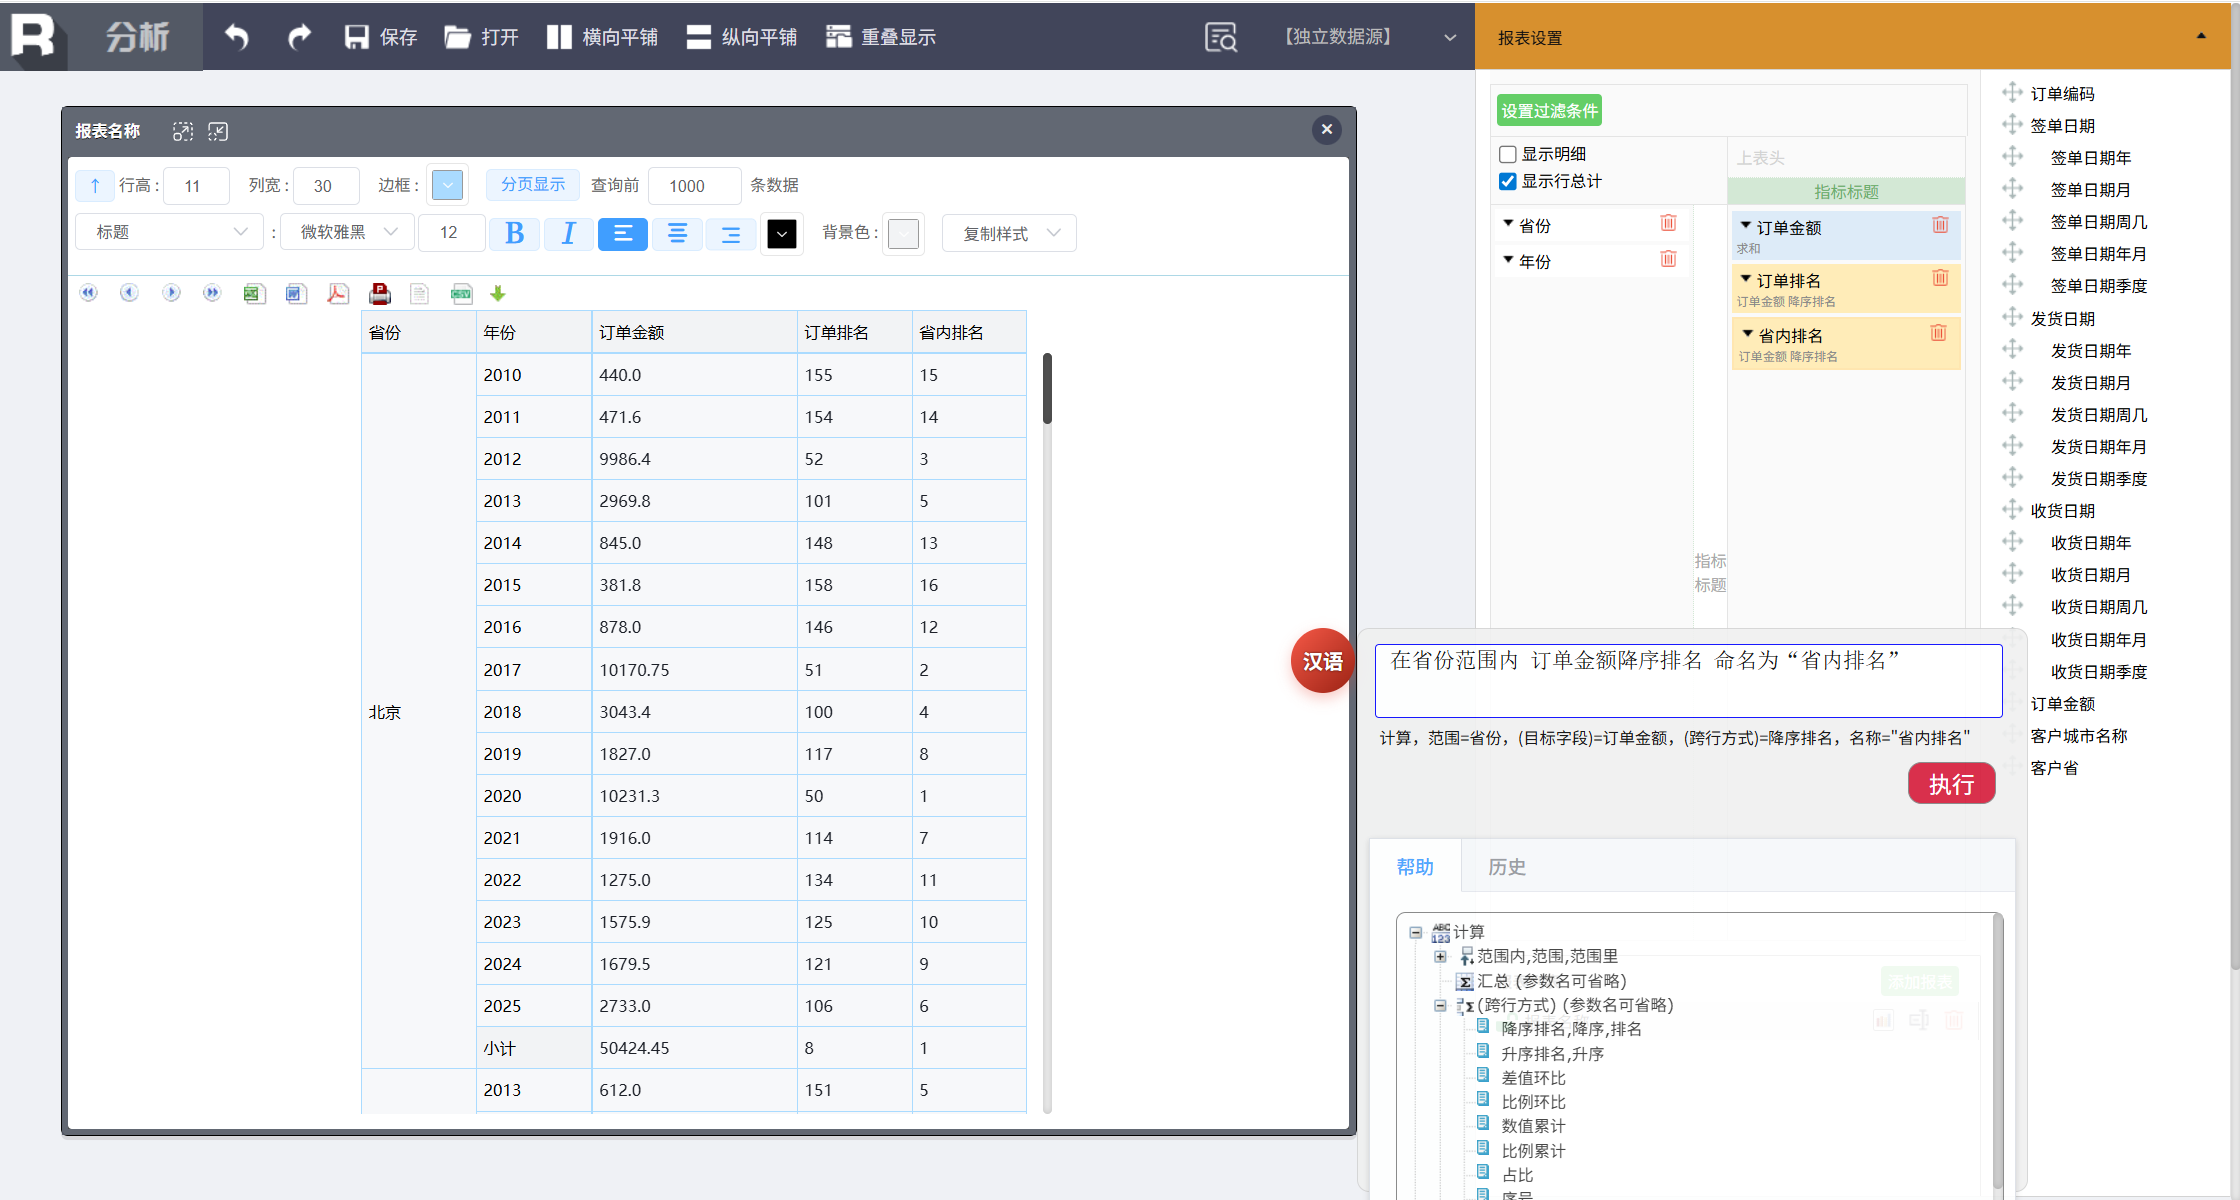The width and height of the screenshot is (2240, 1200).
Task: Click the undo arrow in top toolbar
Action: click(x=237, y=37)
